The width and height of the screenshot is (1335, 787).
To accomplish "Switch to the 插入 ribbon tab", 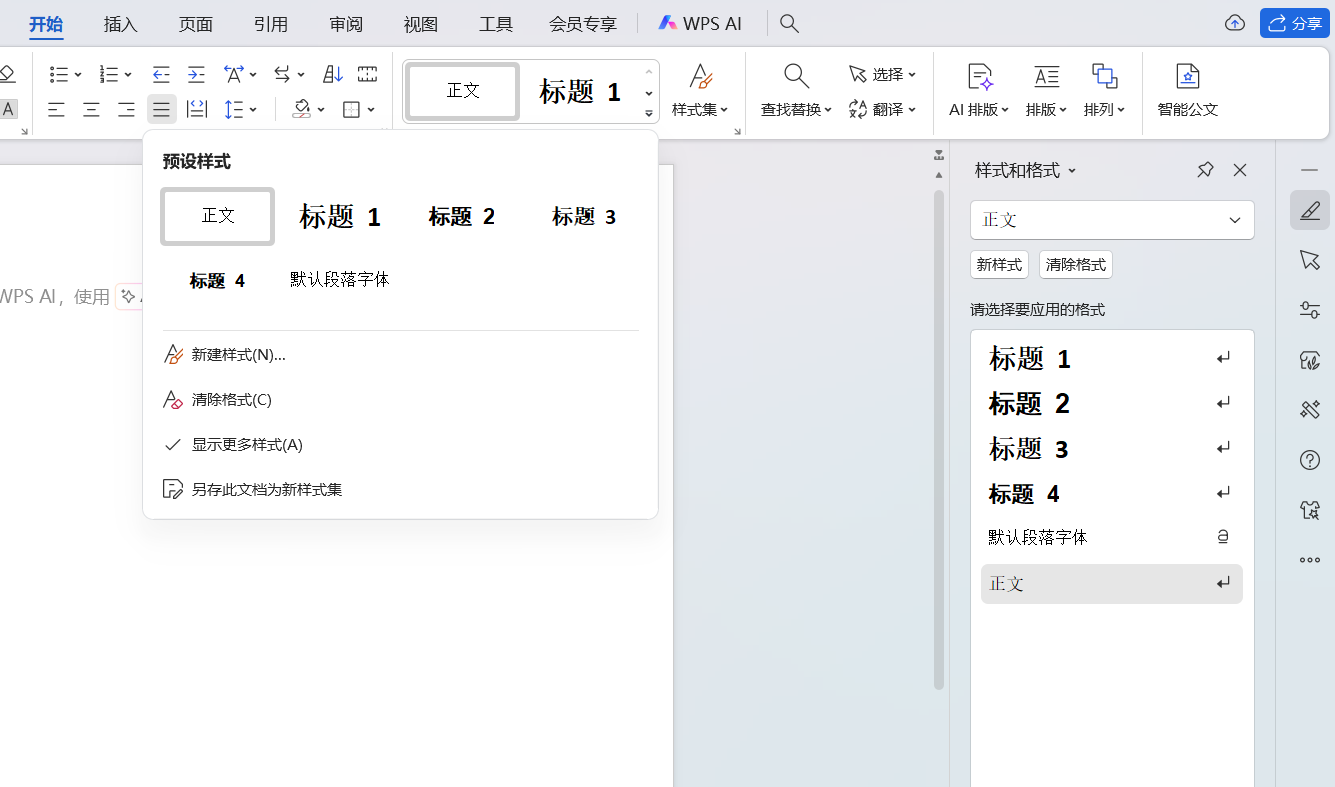I will 120,24.
